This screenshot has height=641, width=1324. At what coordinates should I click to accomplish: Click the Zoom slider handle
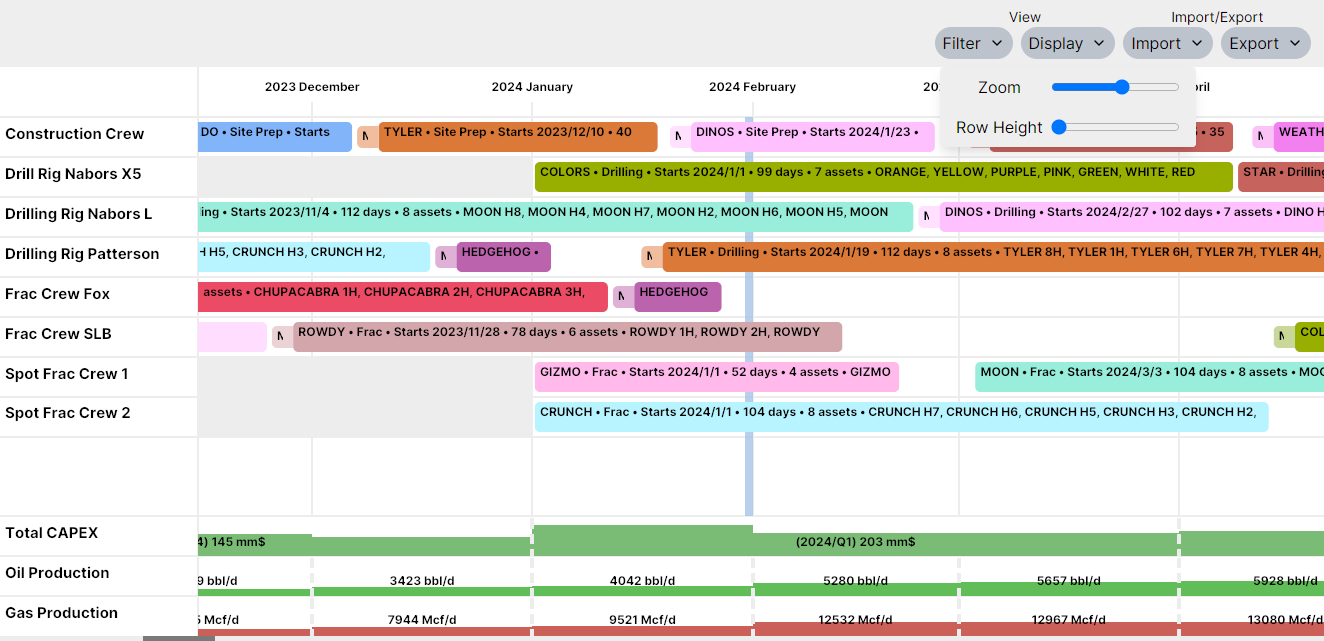point(1122,87)
